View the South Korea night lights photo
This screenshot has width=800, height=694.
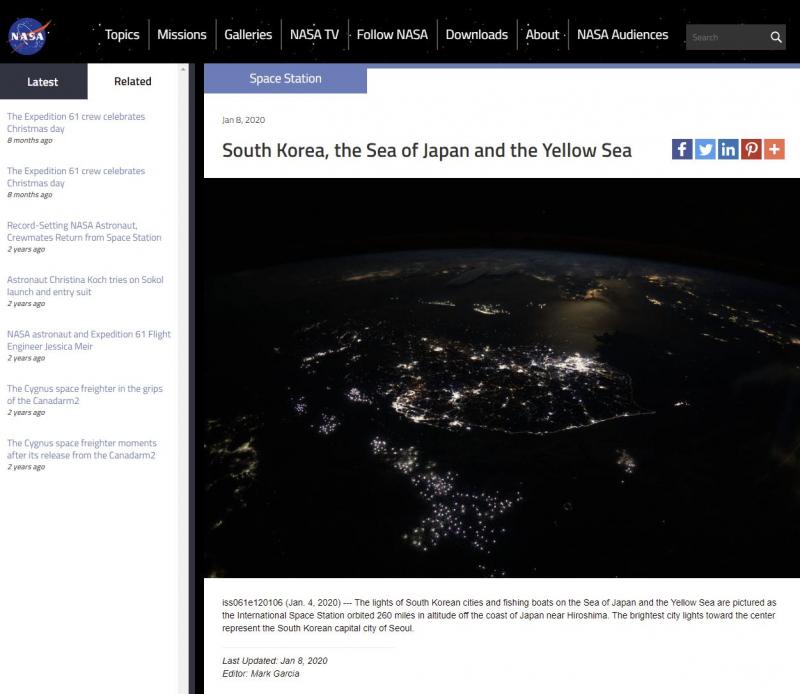[x=502, y=378]
